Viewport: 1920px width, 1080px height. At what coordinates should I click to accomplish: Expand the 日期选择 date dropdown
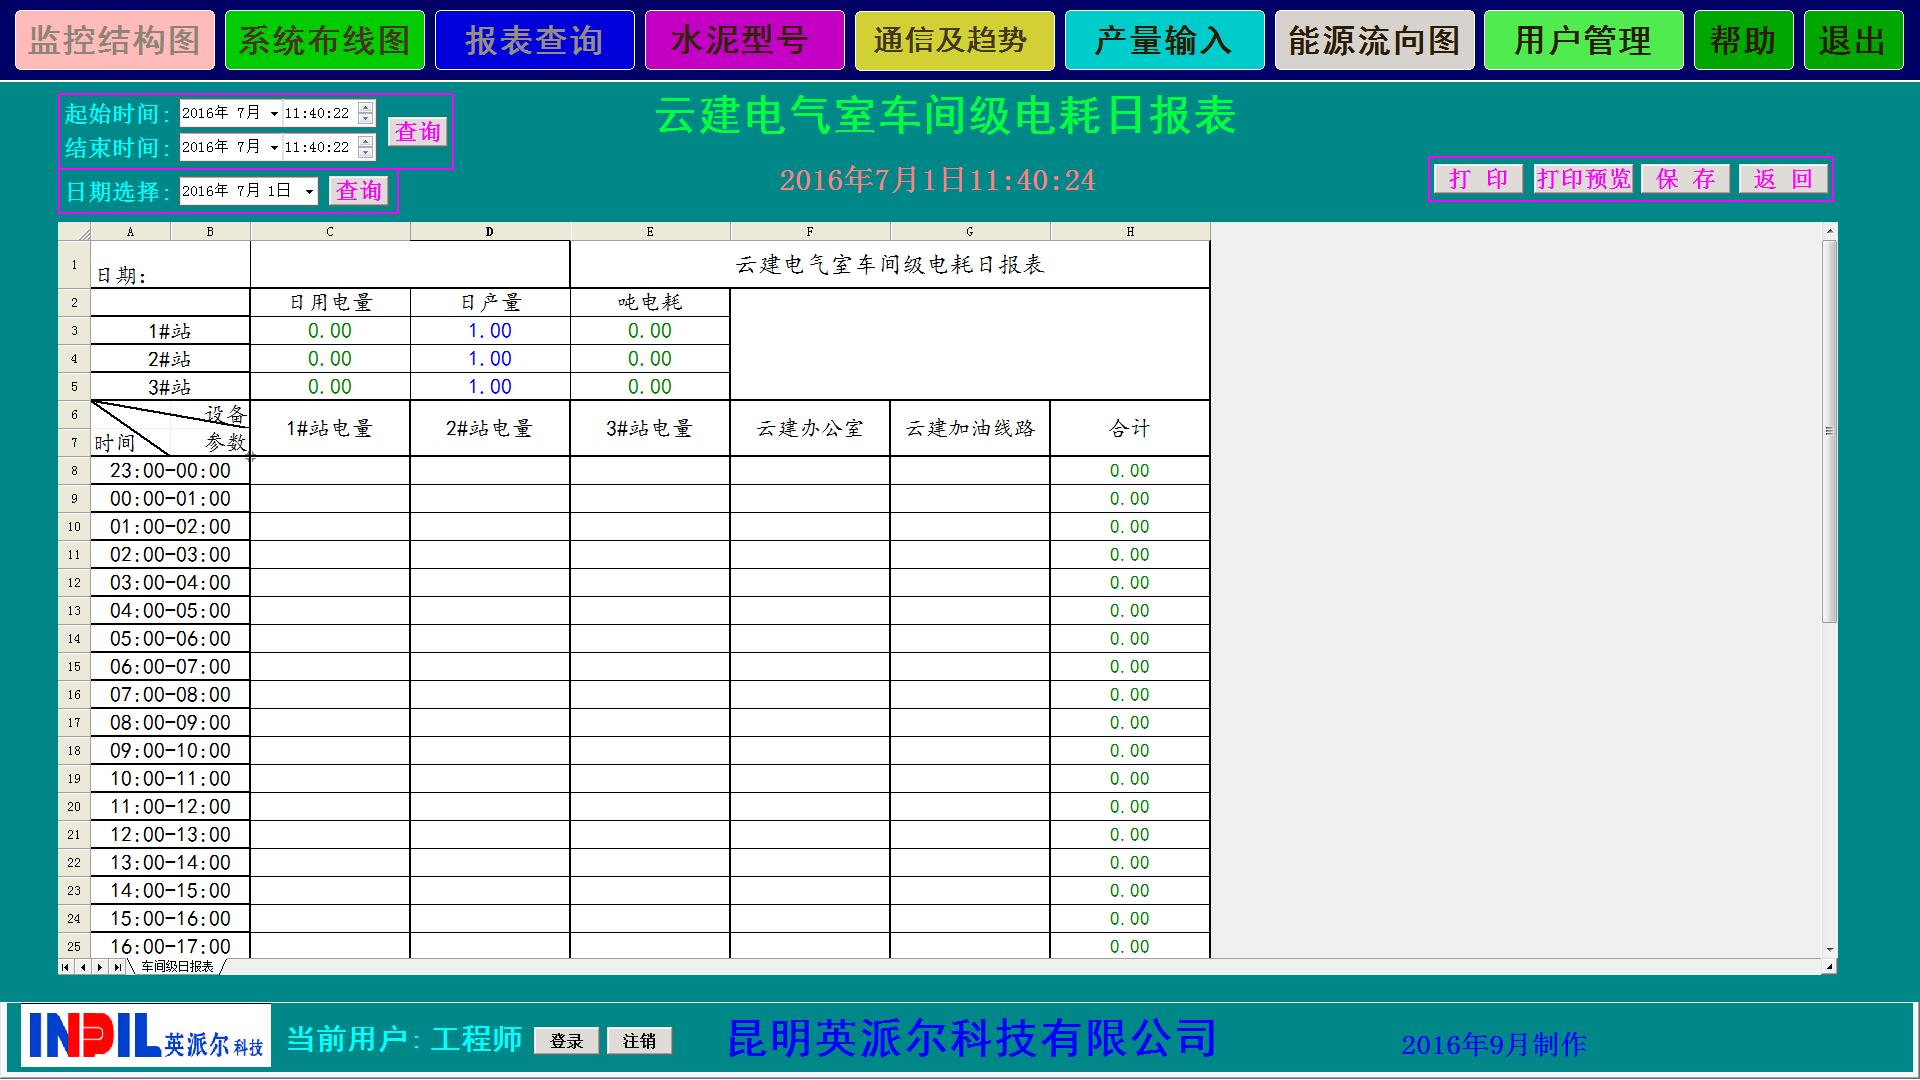point(309,191)
